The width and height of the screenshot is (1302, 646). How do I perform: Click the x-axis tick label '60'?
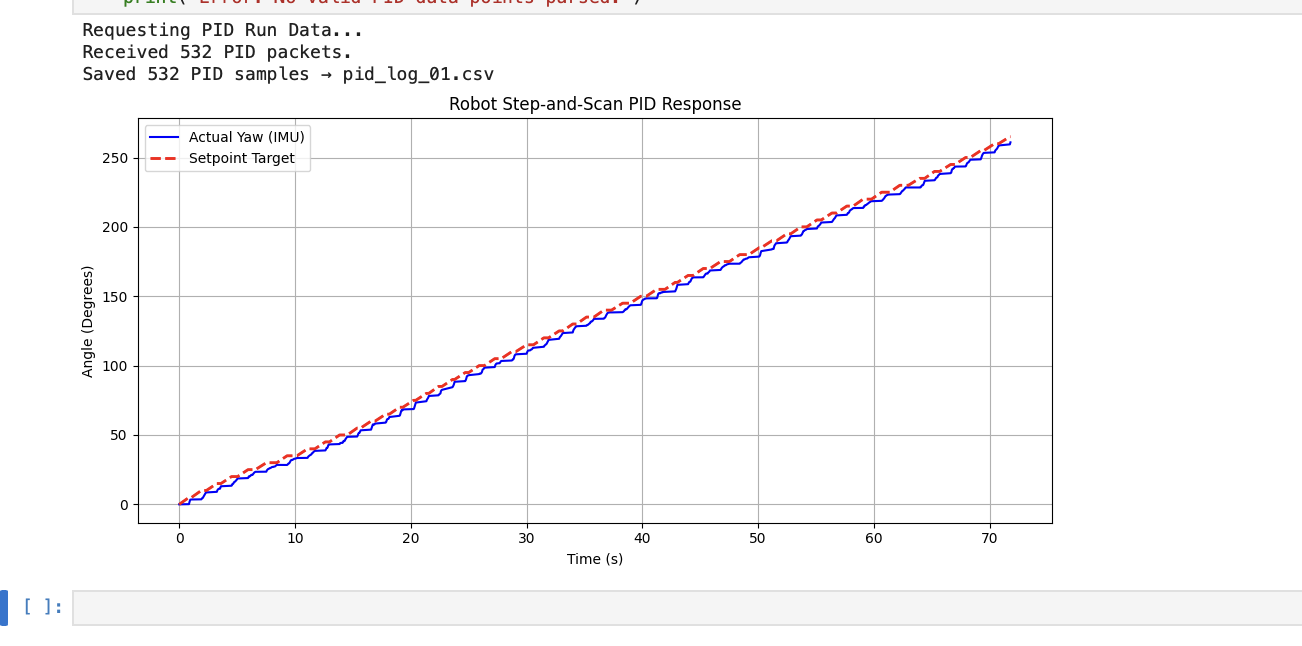pos(874,538)
